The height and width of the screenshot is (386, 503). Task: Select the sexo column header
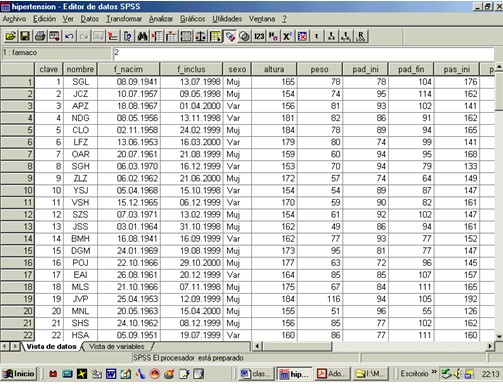pos(237,69)
